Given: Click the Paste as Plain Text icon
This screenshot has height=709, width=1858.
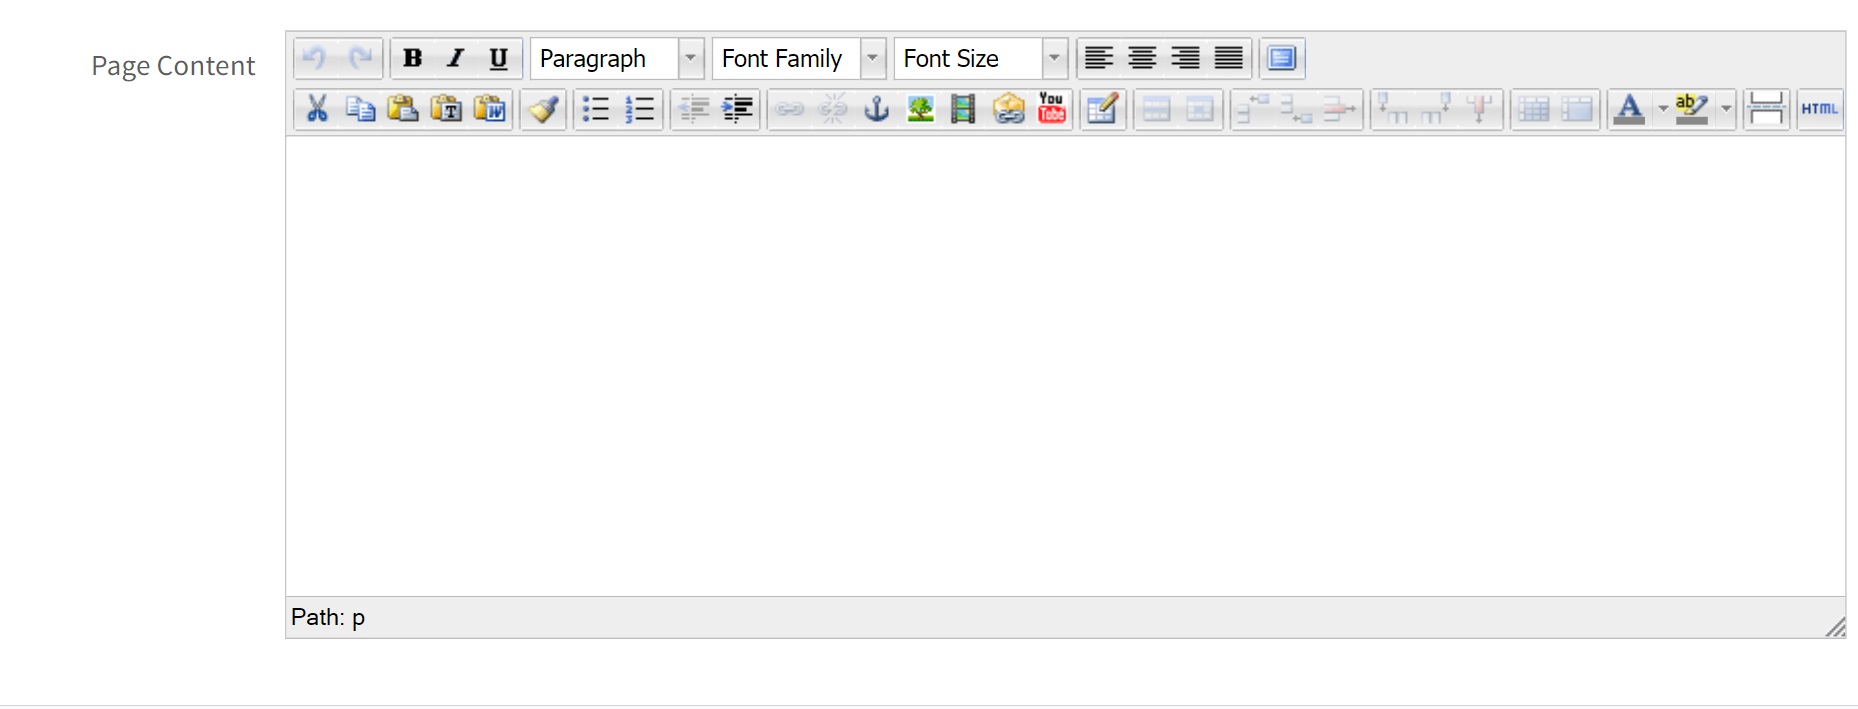Looking at the screenshot, I should (446, 109).
